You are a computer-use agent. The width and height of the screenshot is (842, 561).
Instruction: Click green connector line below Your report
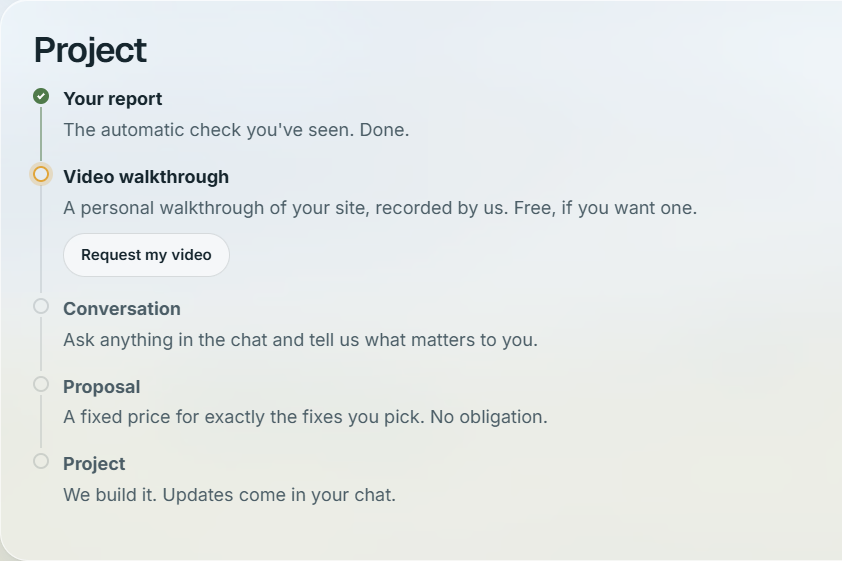[41, 134]
